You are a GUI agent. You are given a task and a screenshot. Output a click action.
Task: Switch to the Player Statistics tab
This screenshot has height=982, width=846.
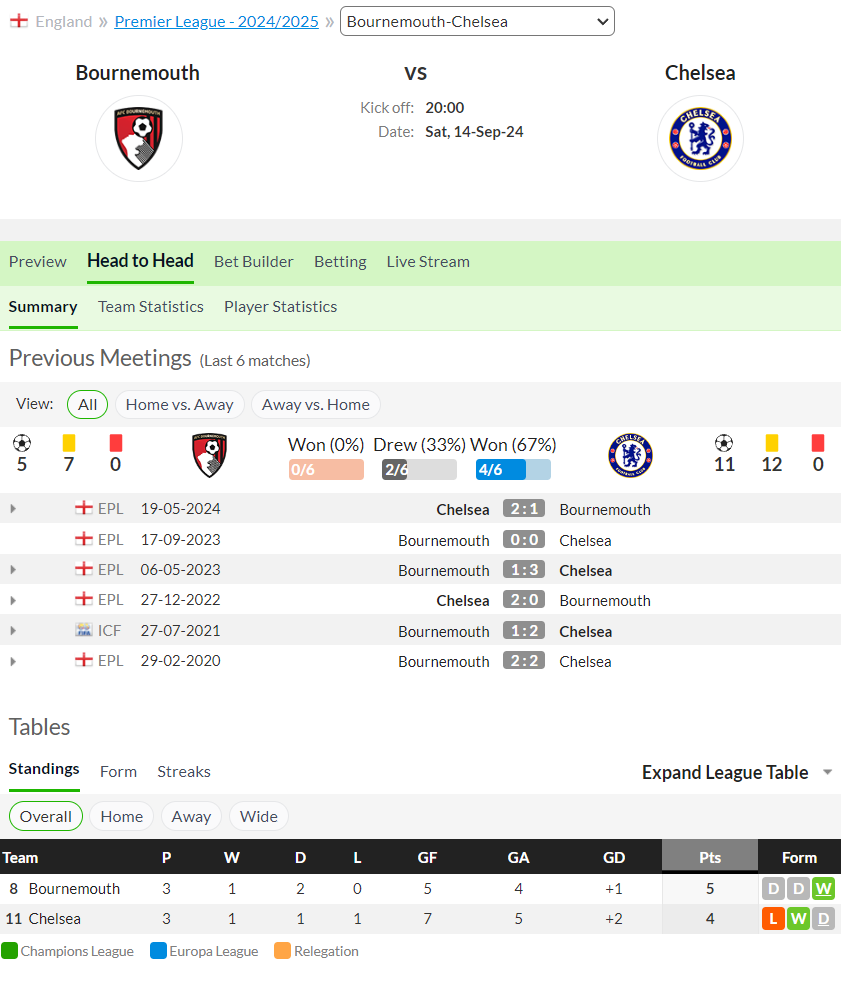281,307
